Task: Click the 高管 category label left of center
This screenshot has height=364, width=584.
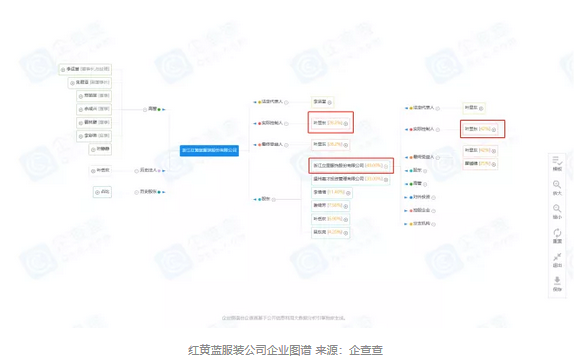Action: coord(152,109)
